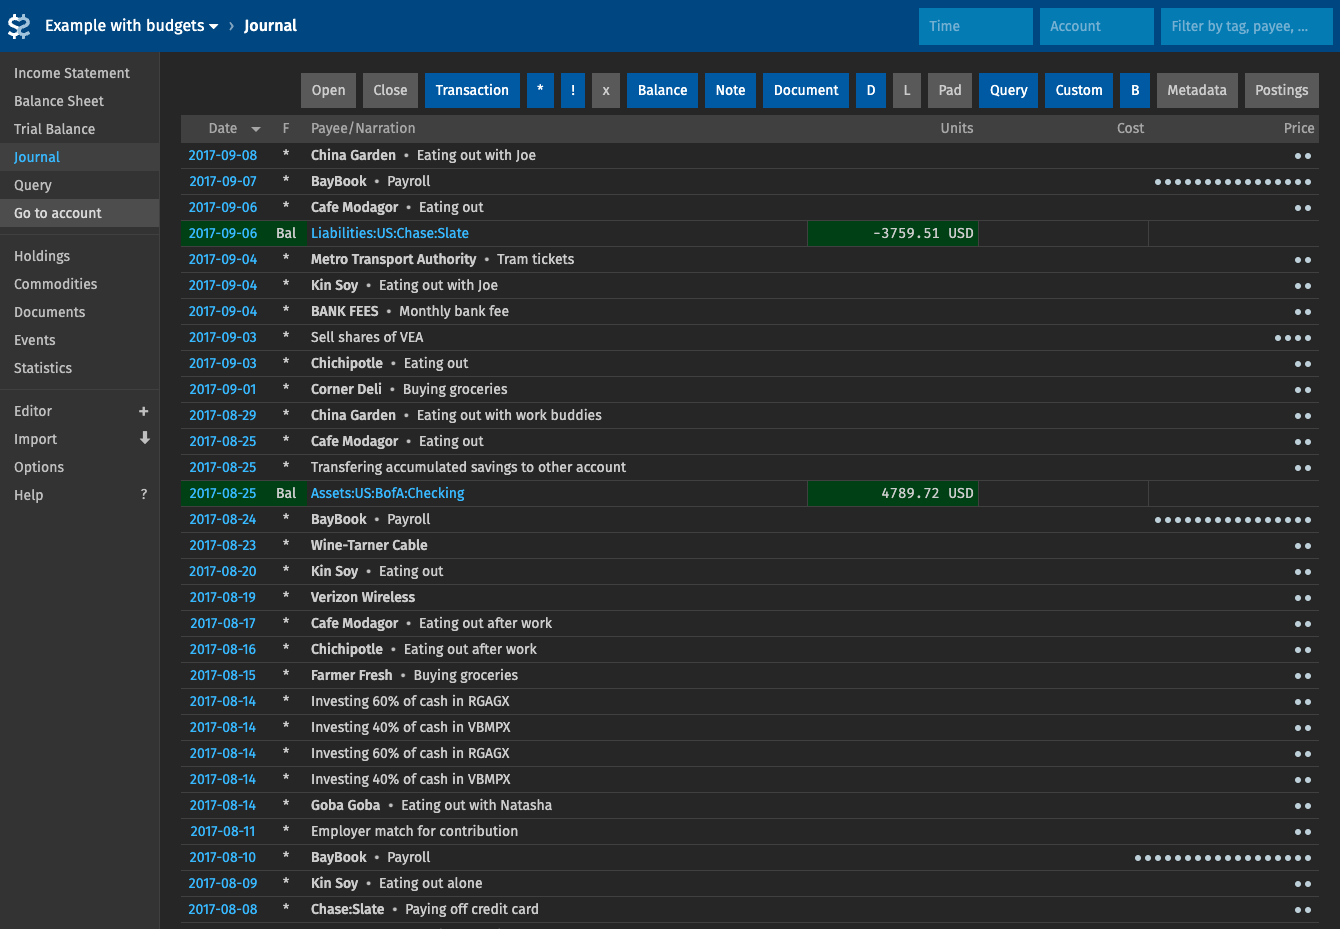Toggle the 'x' flagged transactions filter
The height and width of the screenshot is (929, 1340).
coord(606,90)
